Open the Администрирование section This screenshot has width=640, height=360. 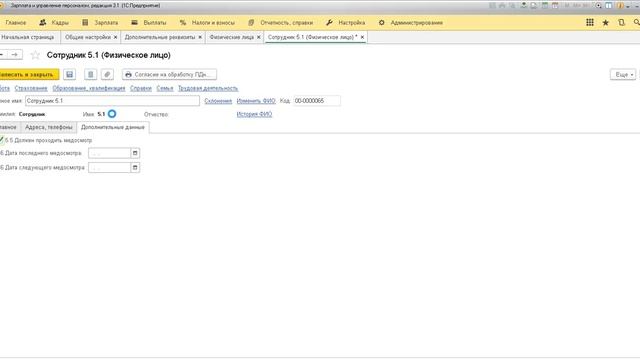[411, 23]
